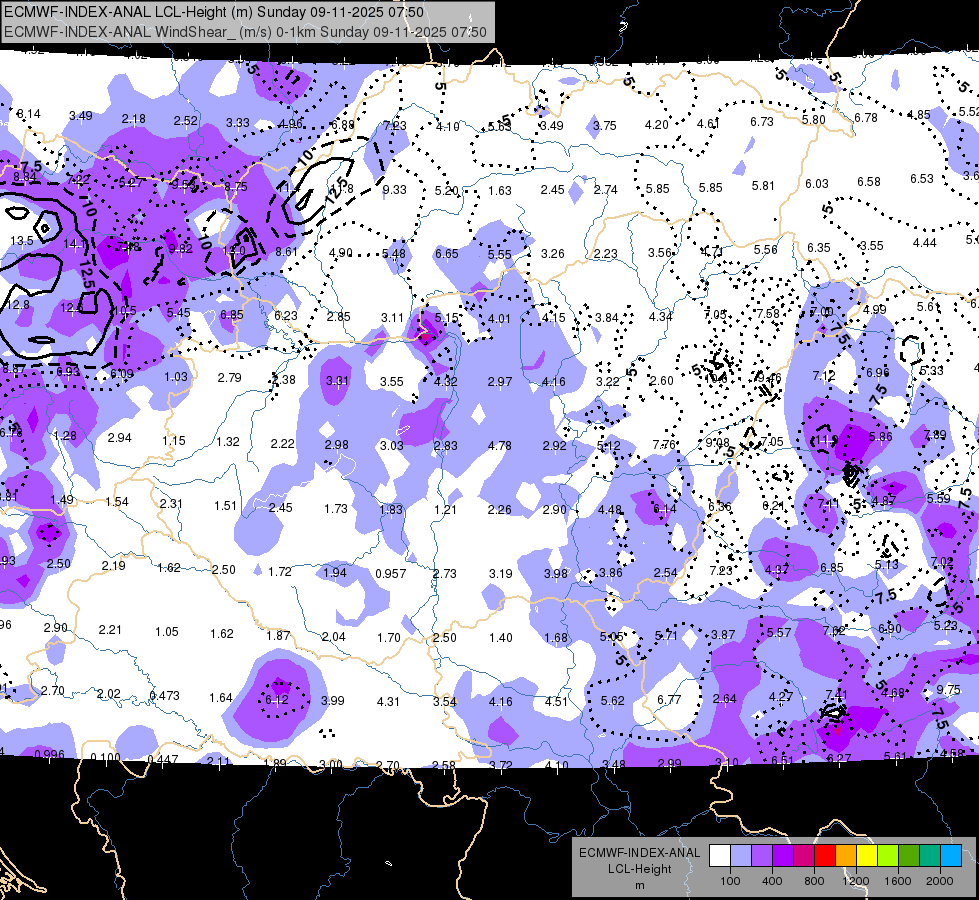Click the legend scale value 2000

point(939,881)
